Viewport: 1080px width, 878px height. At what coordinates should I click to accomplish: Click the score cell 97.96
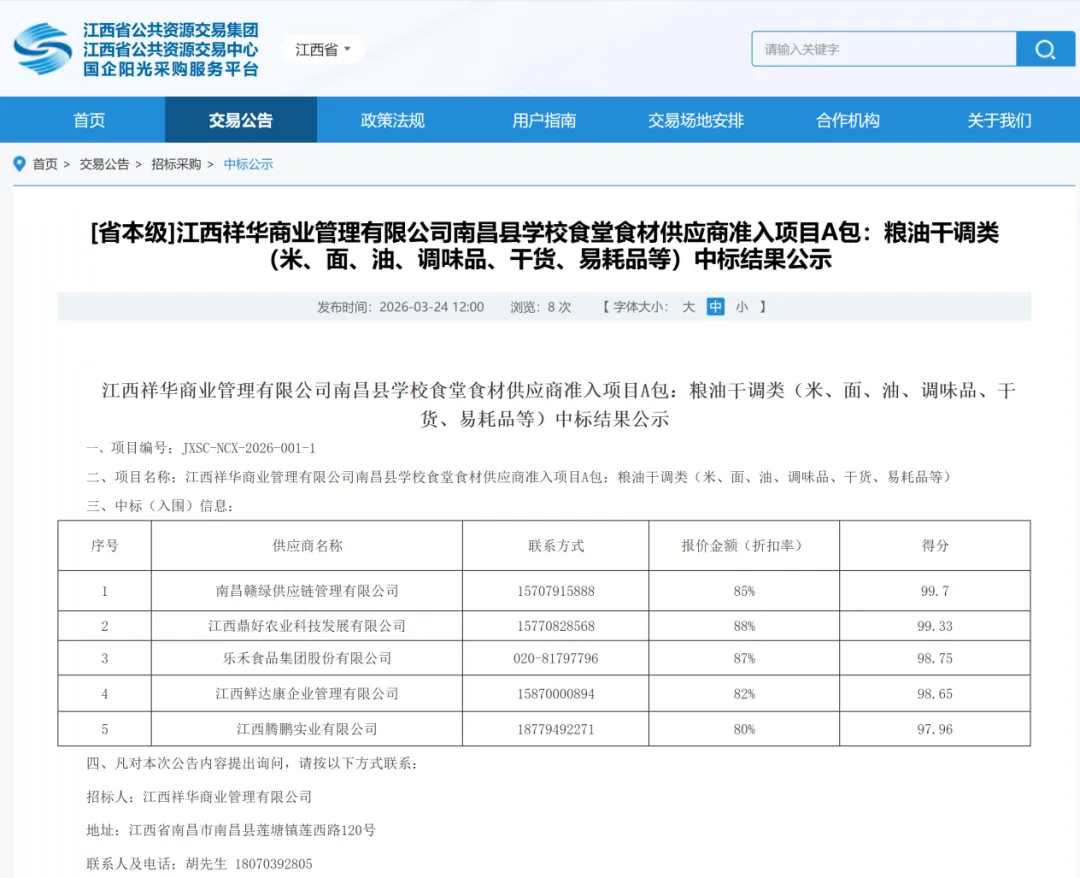click(935, 729)
